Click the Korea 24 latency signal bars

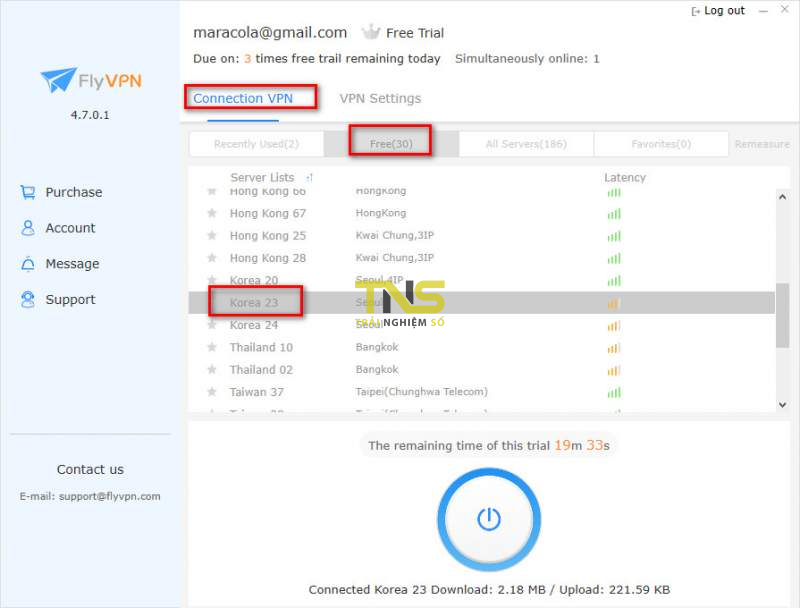614,325
